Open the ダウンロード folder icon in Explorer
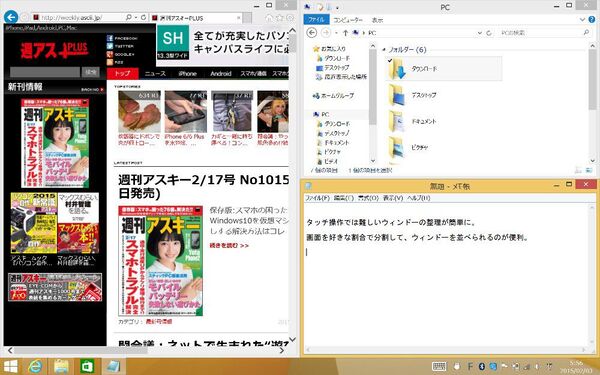This screenshot has width=600, height=375. pyautogui.click(x=396, y=69)
